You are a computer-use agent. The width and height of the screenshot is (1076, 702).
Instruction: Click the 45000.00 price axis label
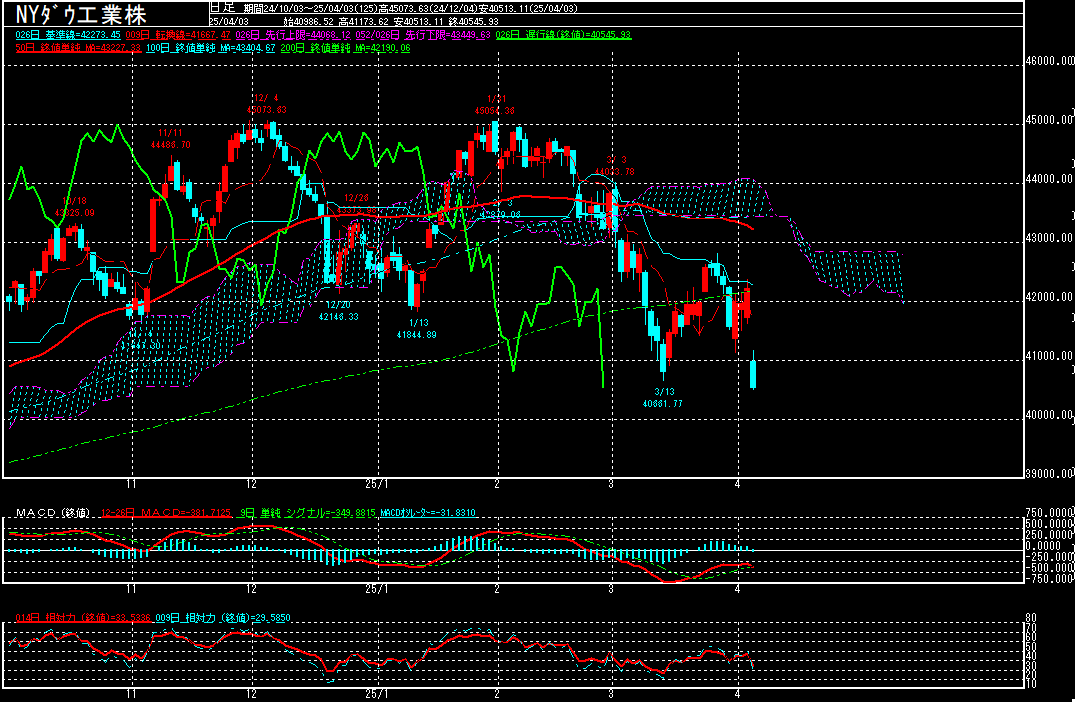1049,119
